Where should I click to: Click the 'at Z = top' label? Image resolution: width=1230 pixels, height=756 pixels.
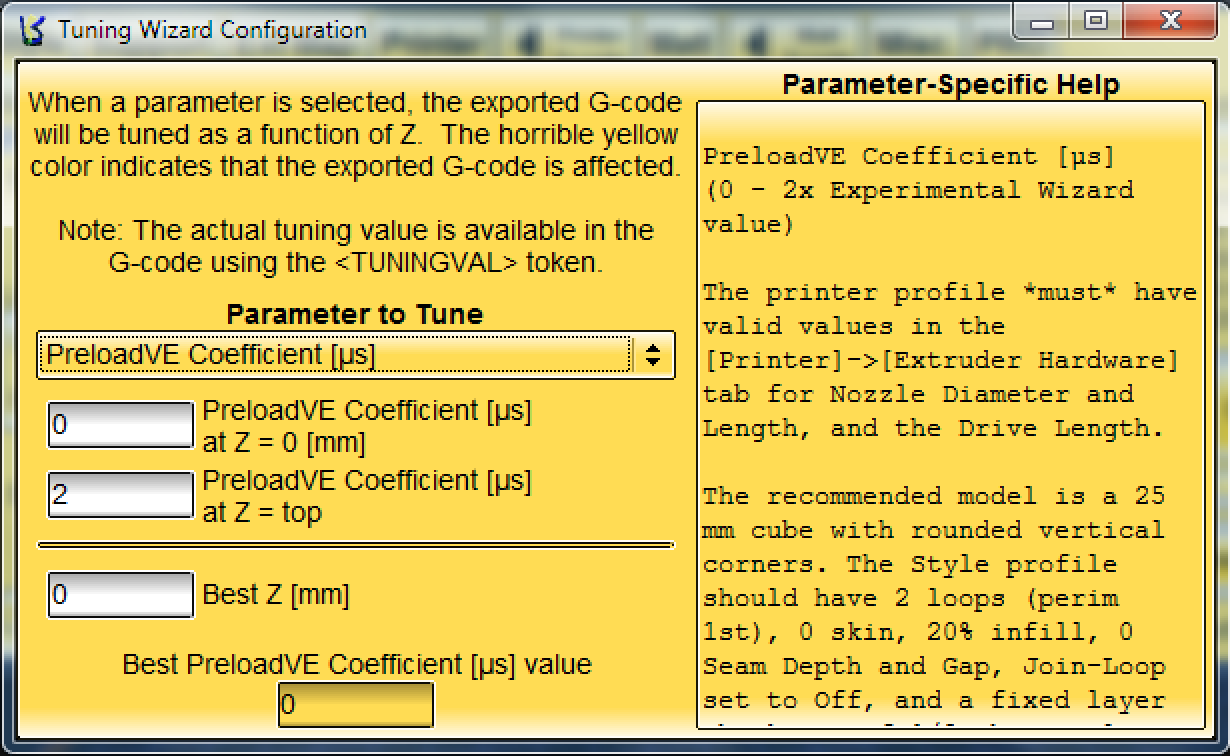262,513
